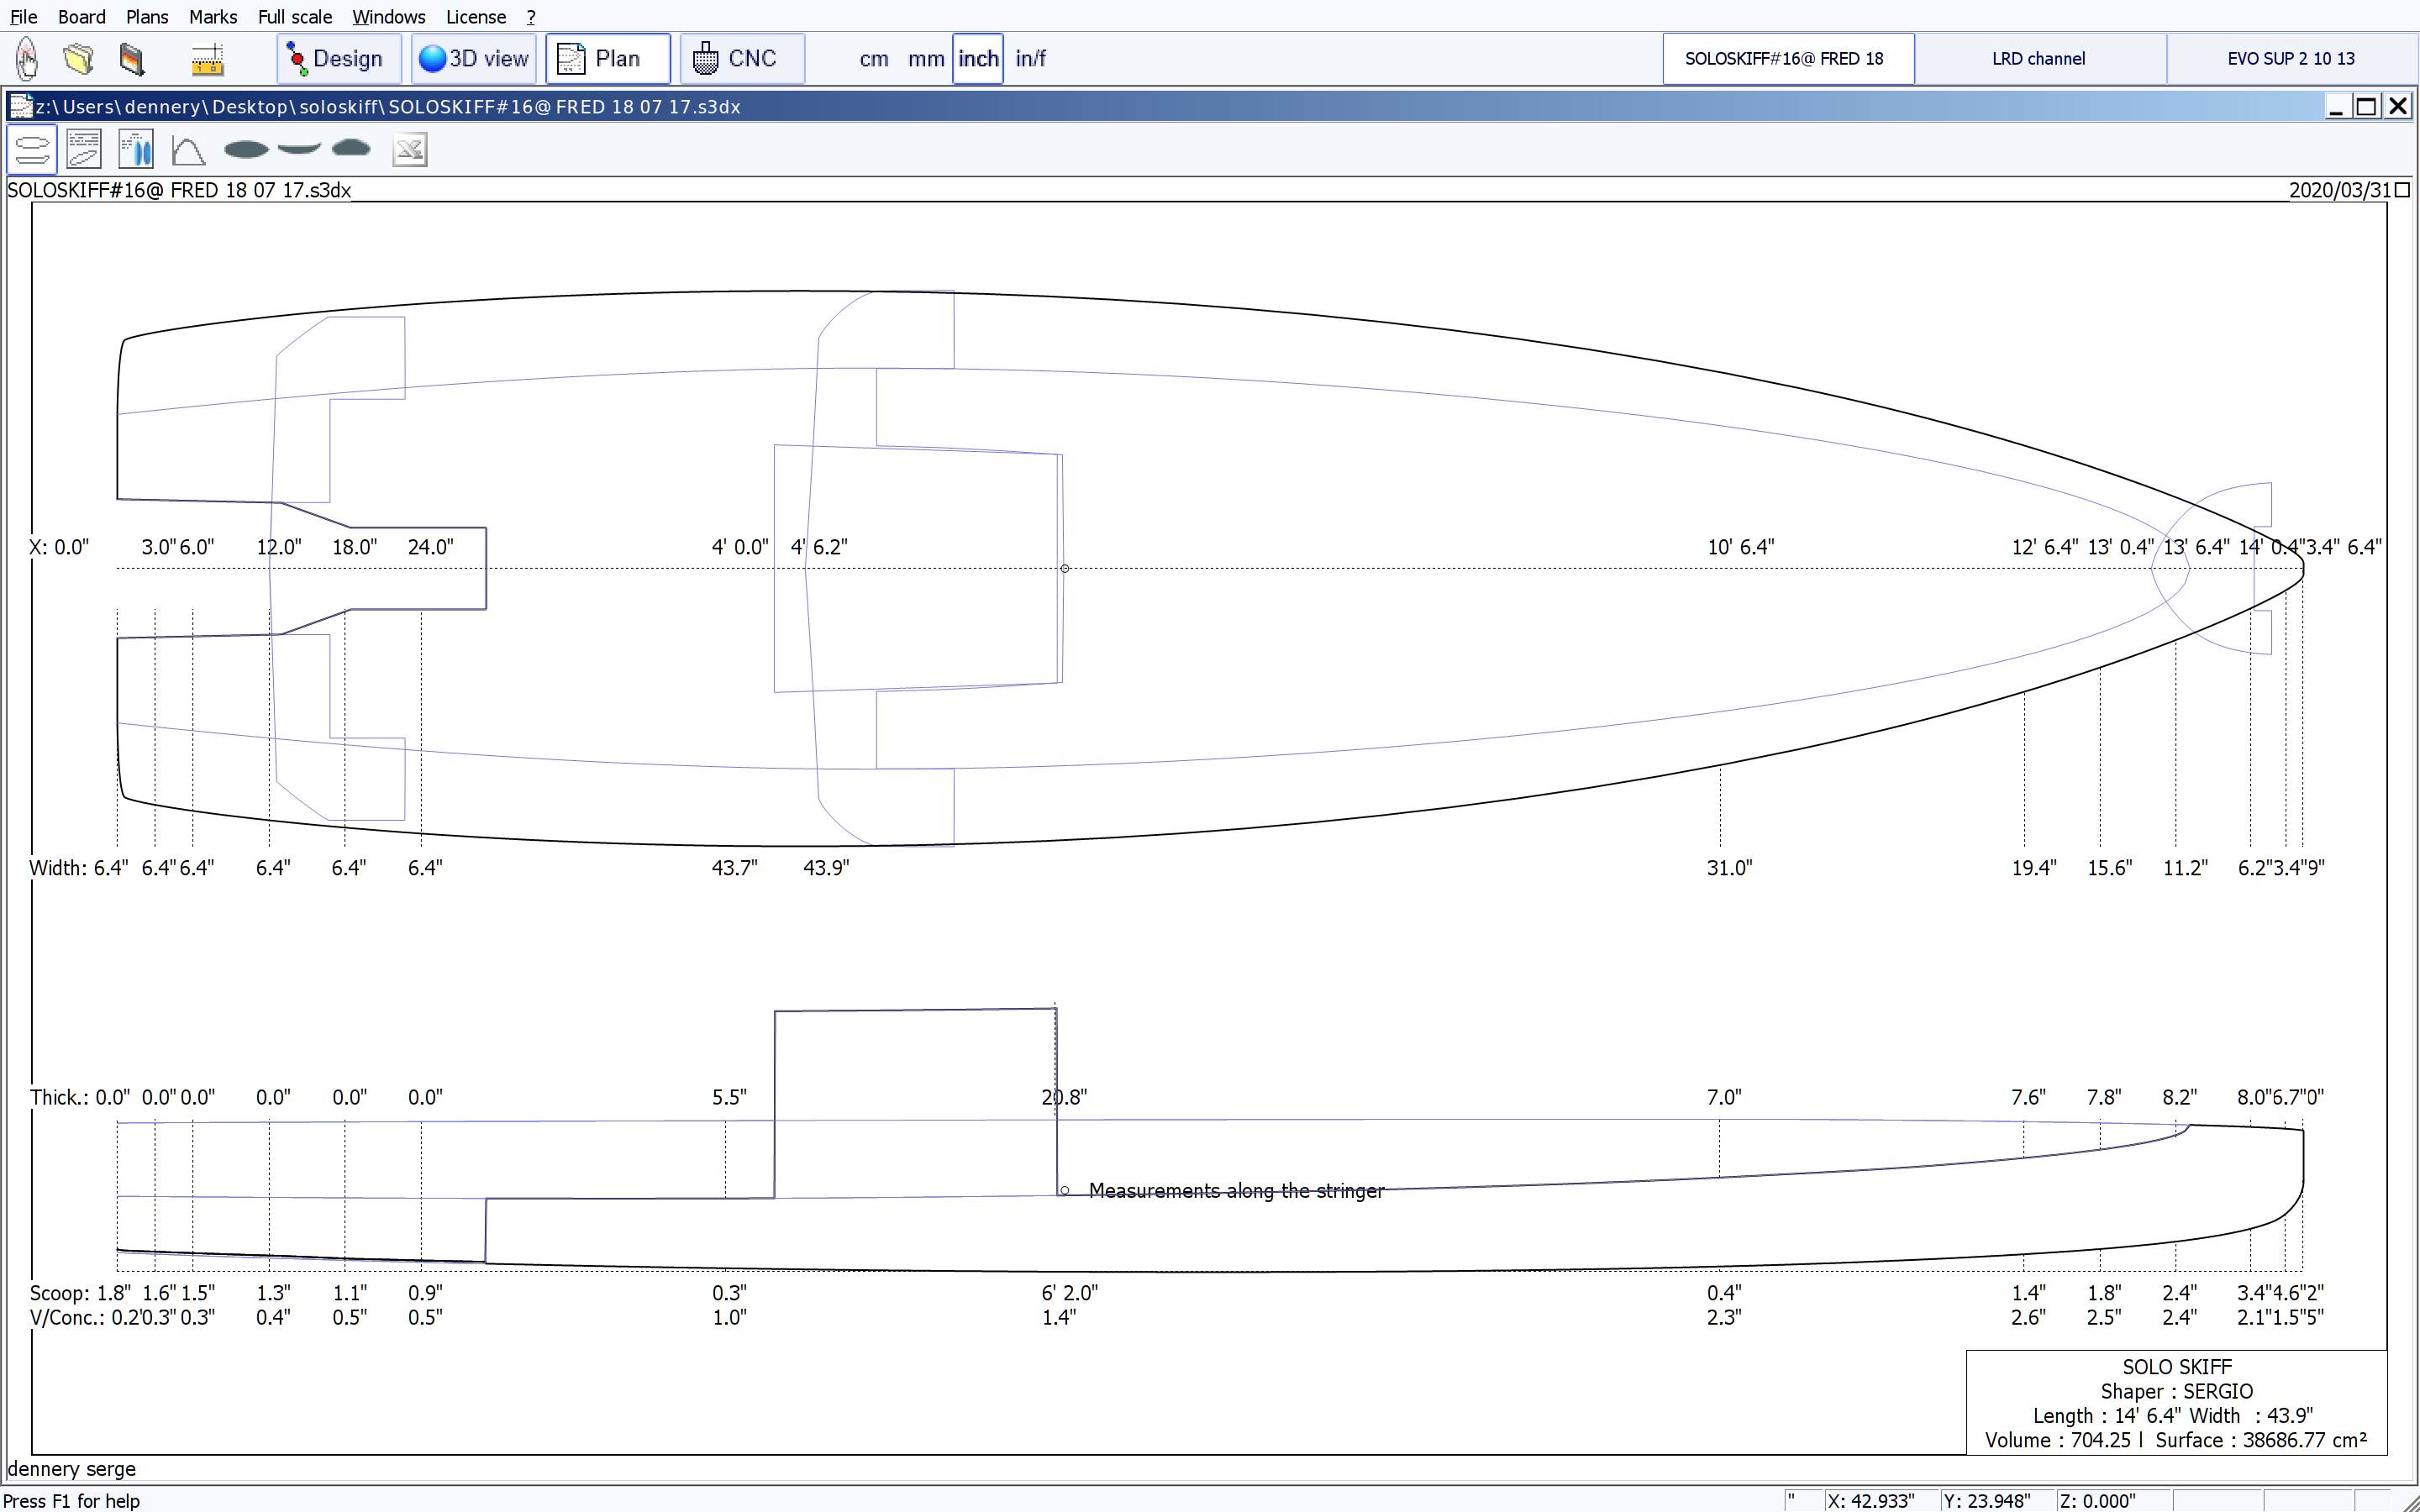Click the 3D view button

click(474, 59)
